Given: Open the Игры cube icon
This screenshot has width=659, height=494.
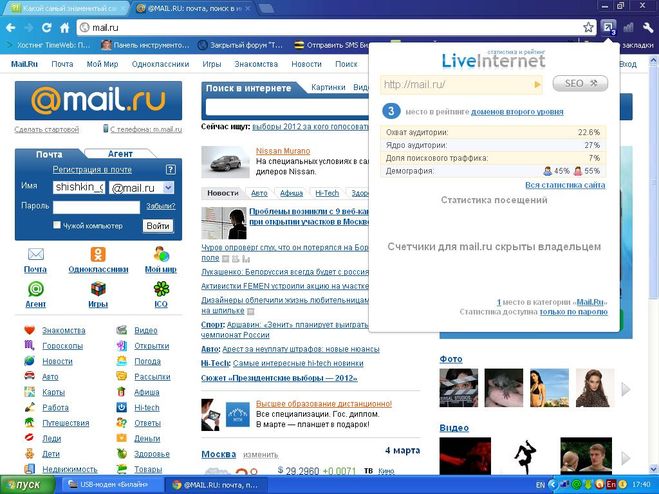Looking at the screenshot, I should pos(98,289).
